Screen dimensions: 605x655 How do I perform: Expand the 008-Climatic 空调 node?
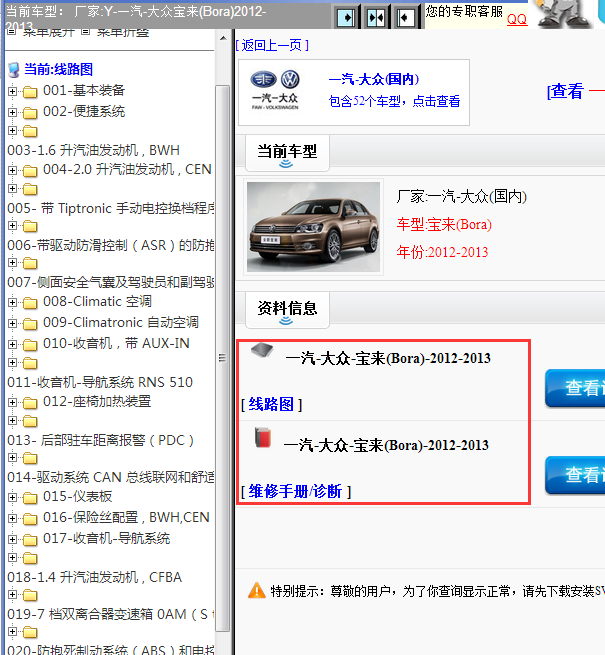pyautogui.click(x=13, y=302)
